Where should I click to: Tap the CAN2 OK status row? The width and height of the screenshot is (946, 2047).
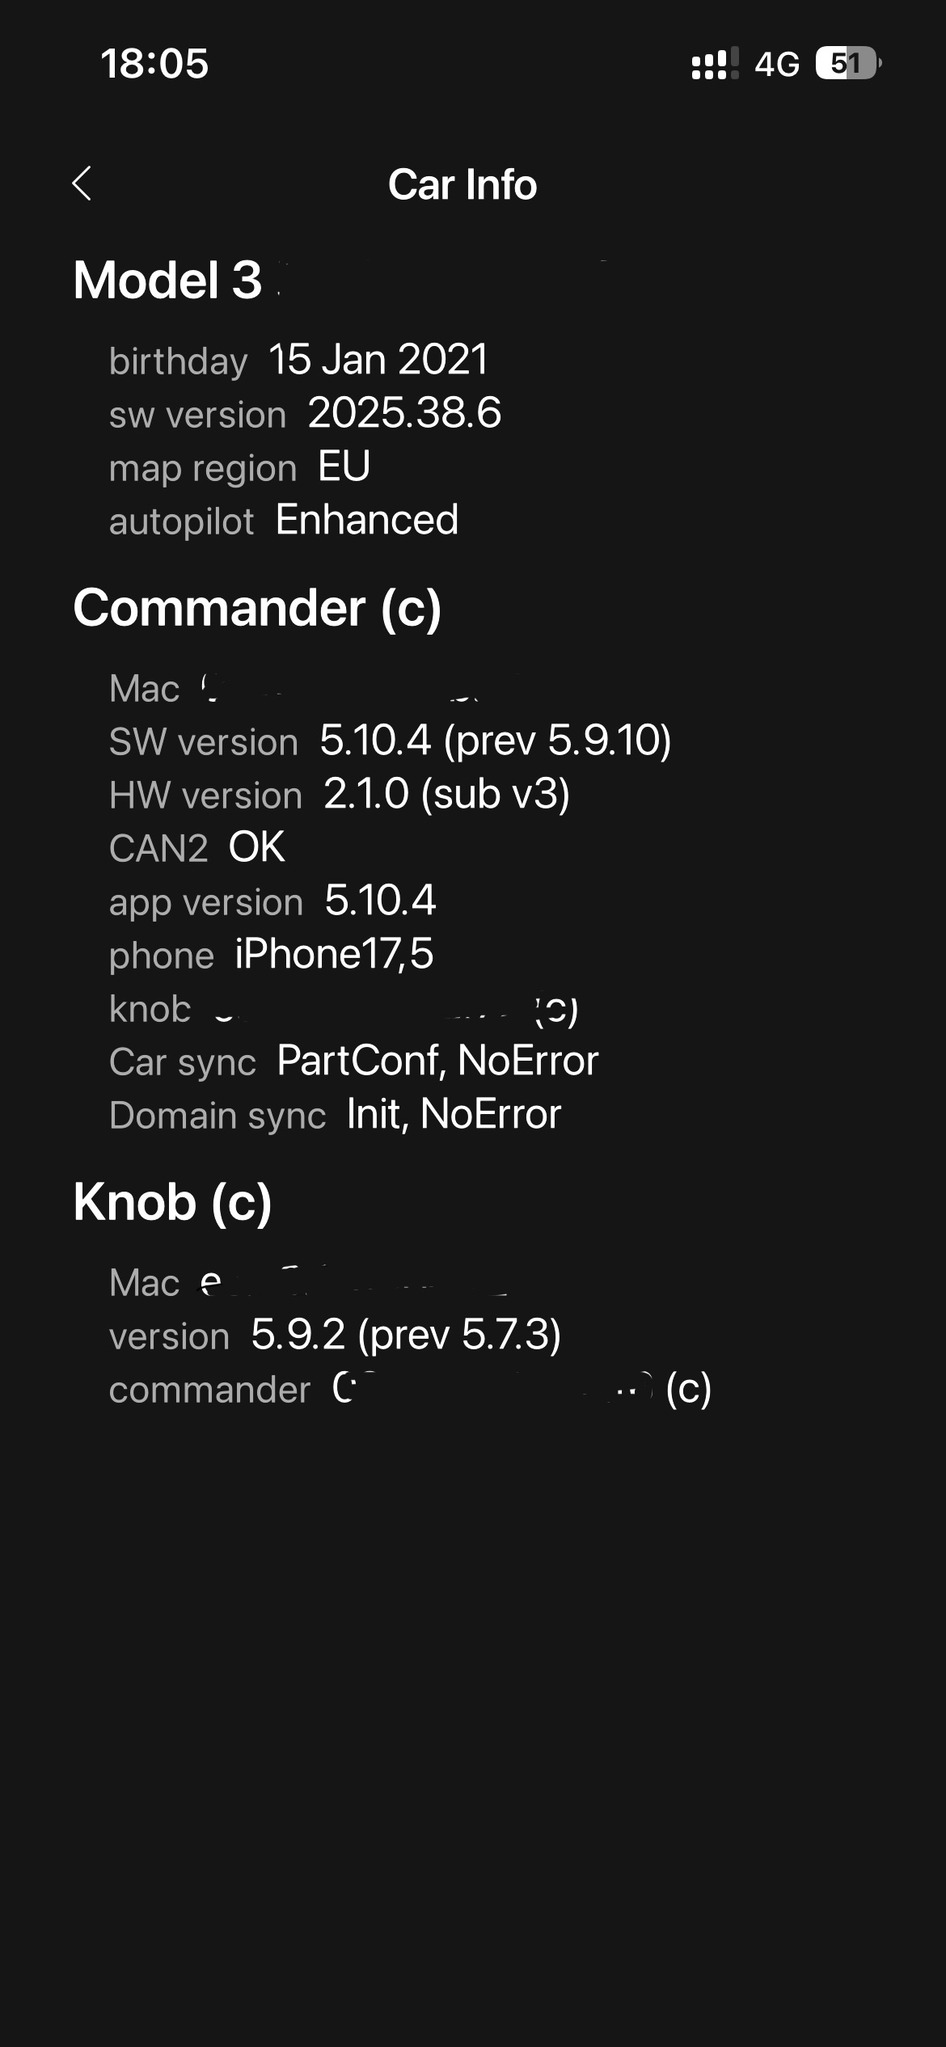[197, 848]
